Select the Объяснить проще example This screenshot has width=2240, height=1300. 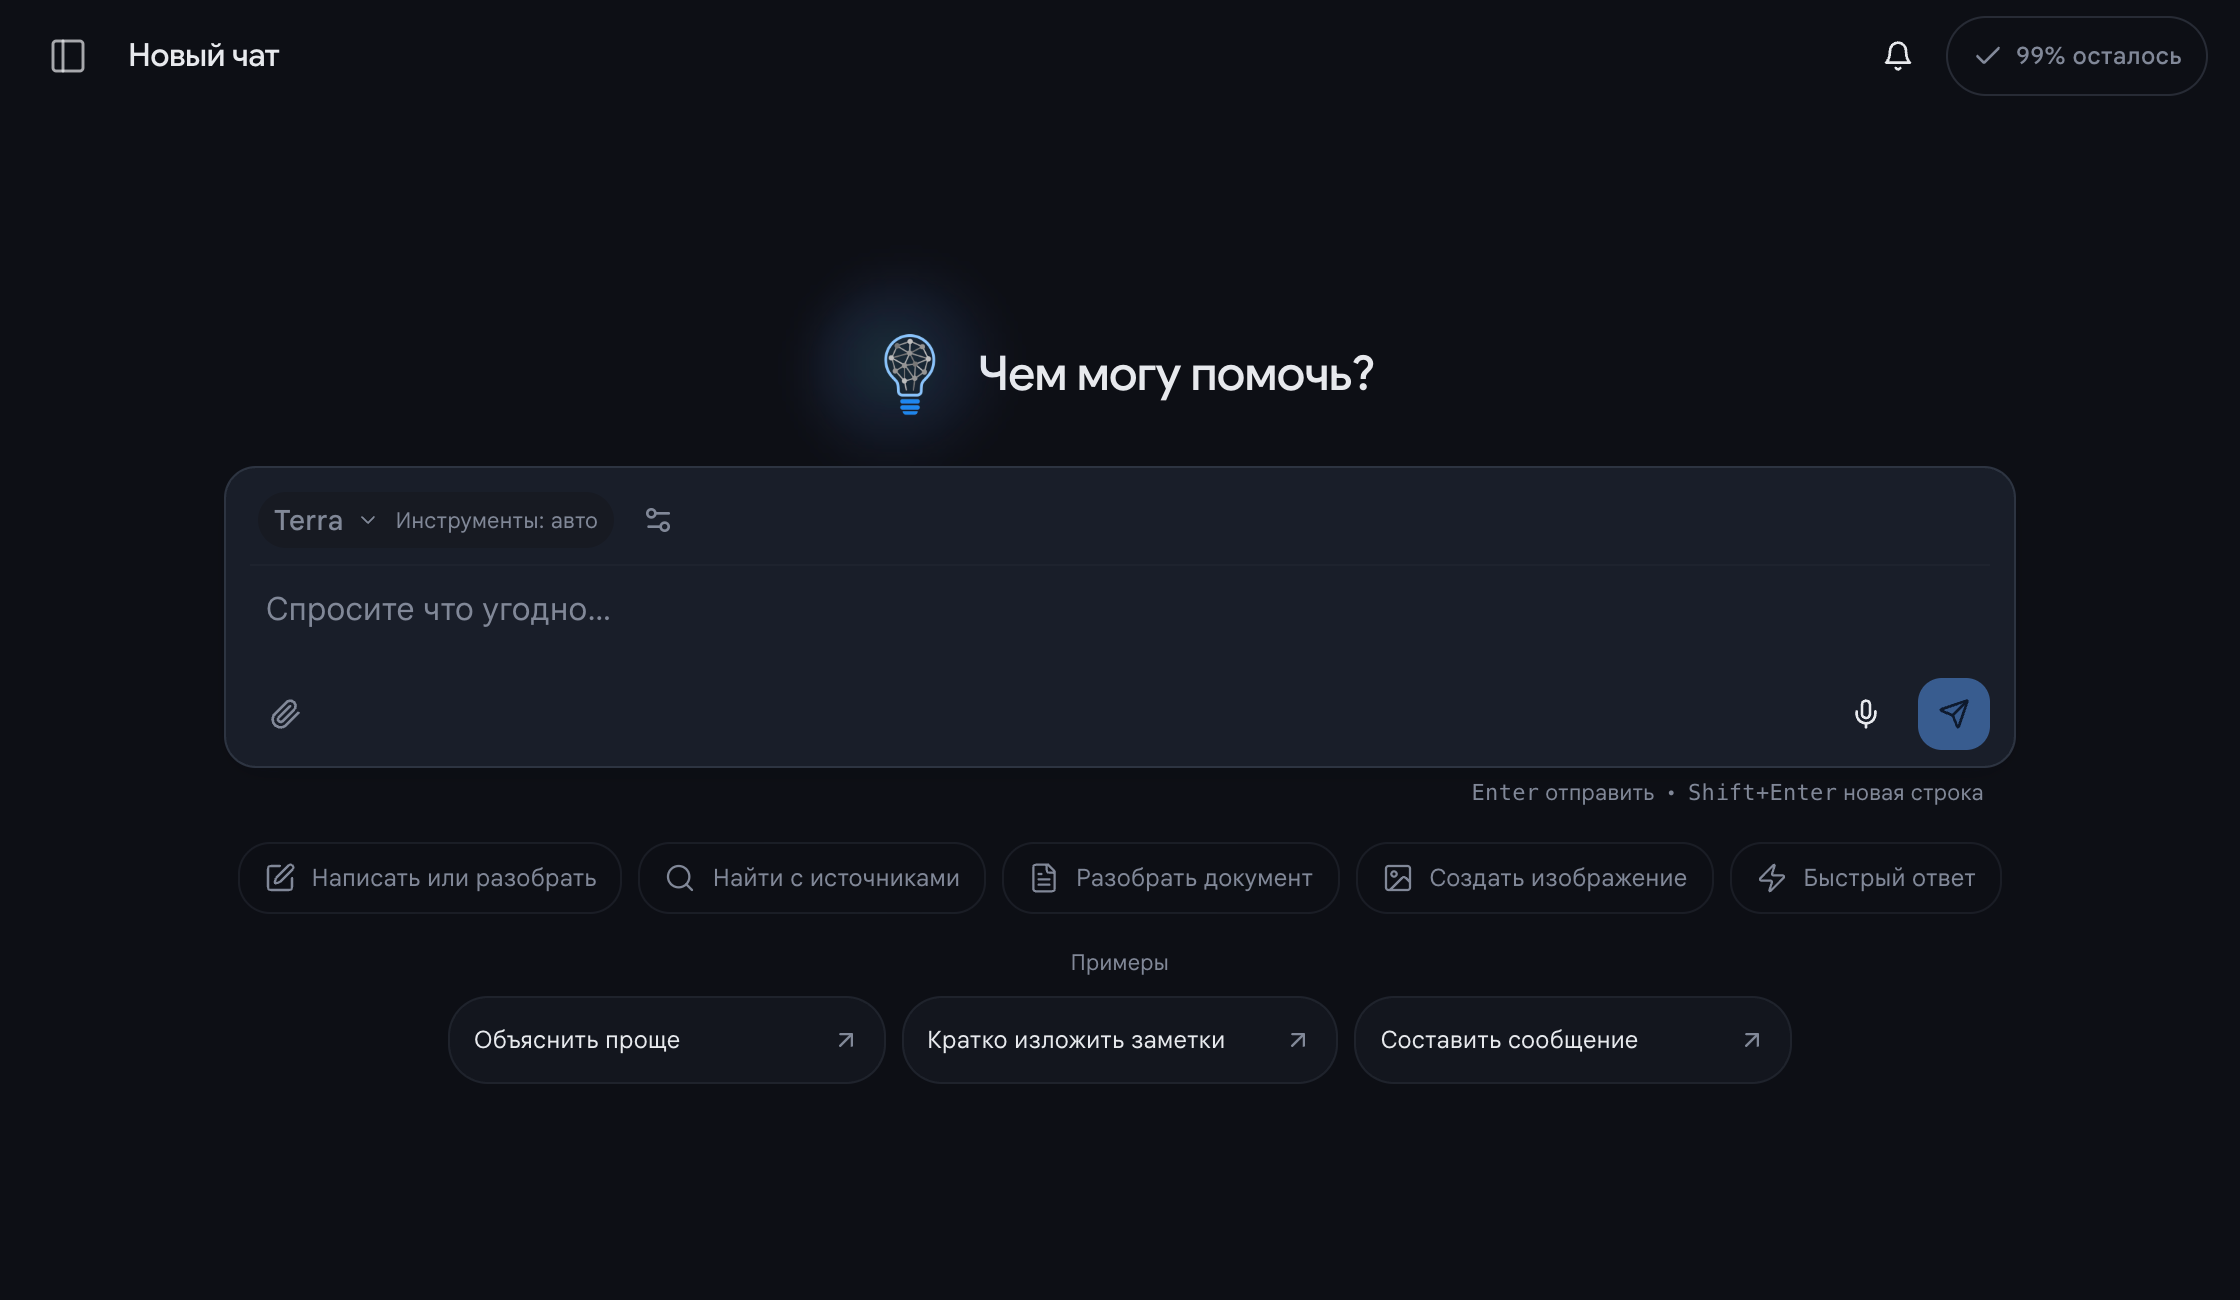pos(666,1040)
